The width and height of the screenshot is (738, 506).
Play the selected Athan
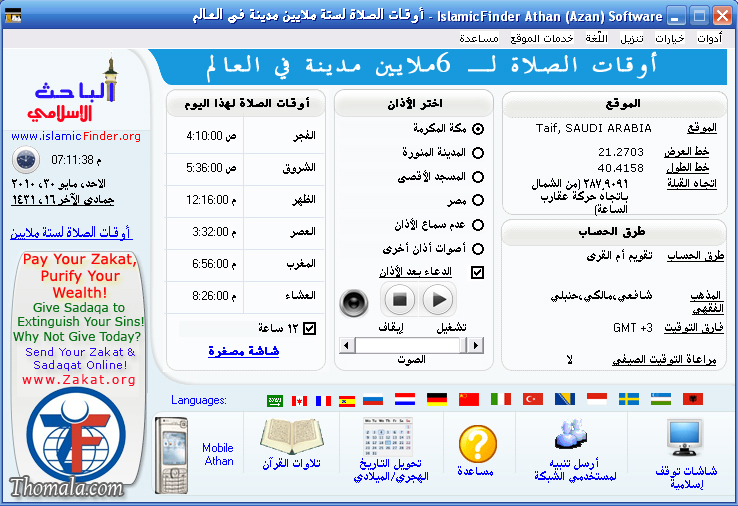(438, 300)
